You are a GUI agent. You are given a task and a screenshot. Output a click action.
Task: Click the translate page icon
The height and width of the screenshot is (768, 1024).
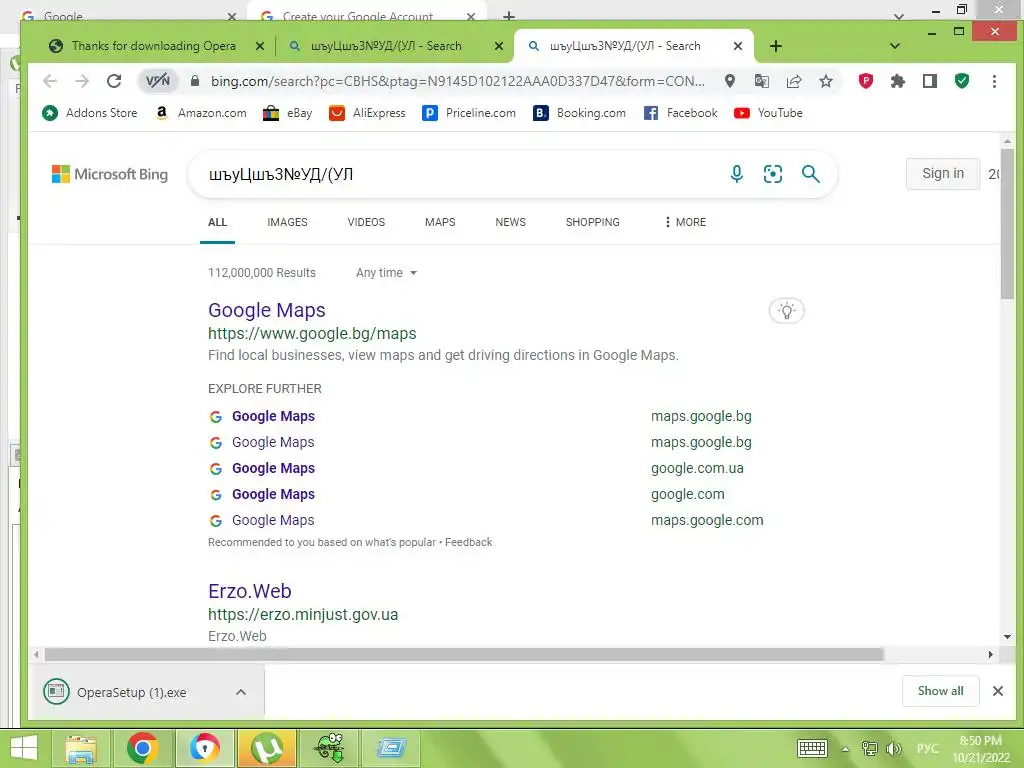761,81
